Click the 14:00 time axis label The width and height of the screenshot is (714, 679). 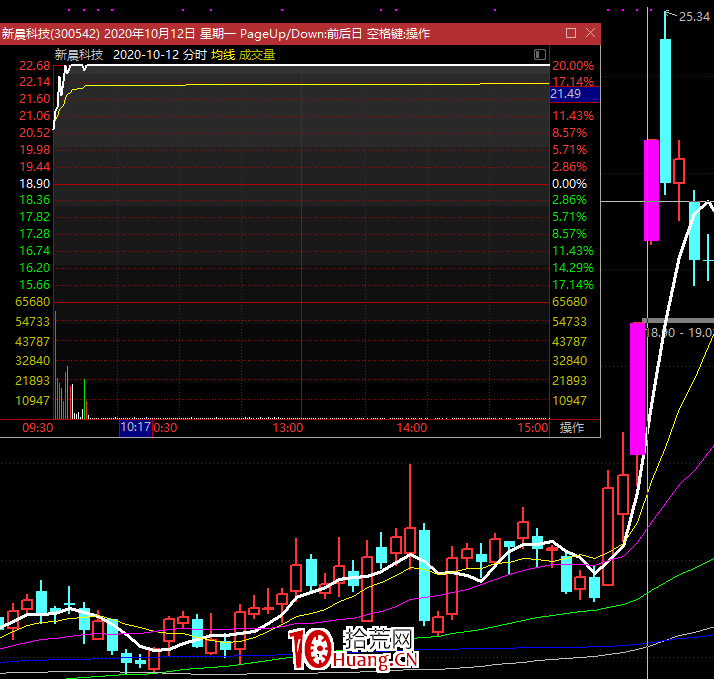point(412,428)
